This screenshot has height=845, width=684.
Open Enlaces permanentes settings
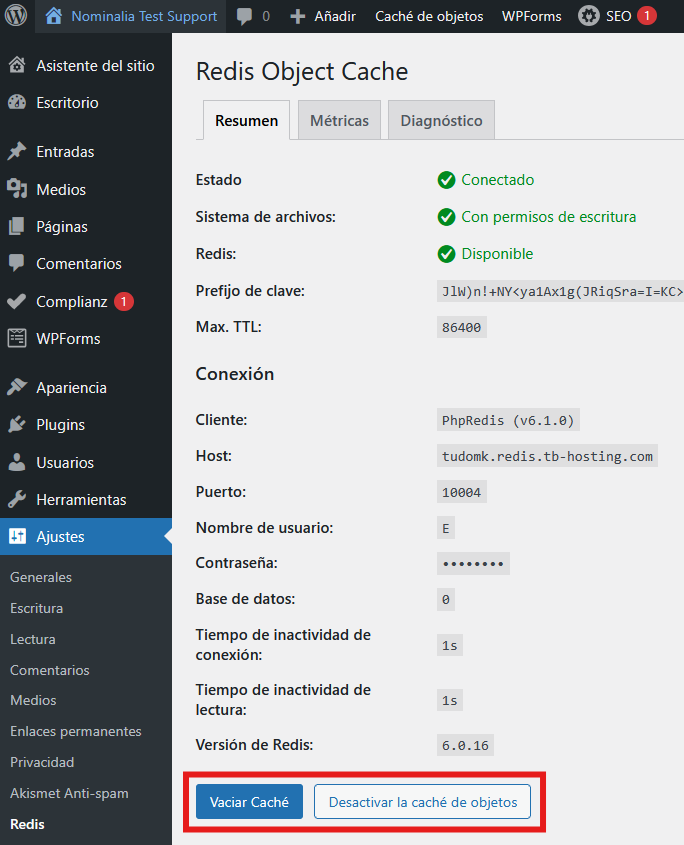click(x=76, y=731)
